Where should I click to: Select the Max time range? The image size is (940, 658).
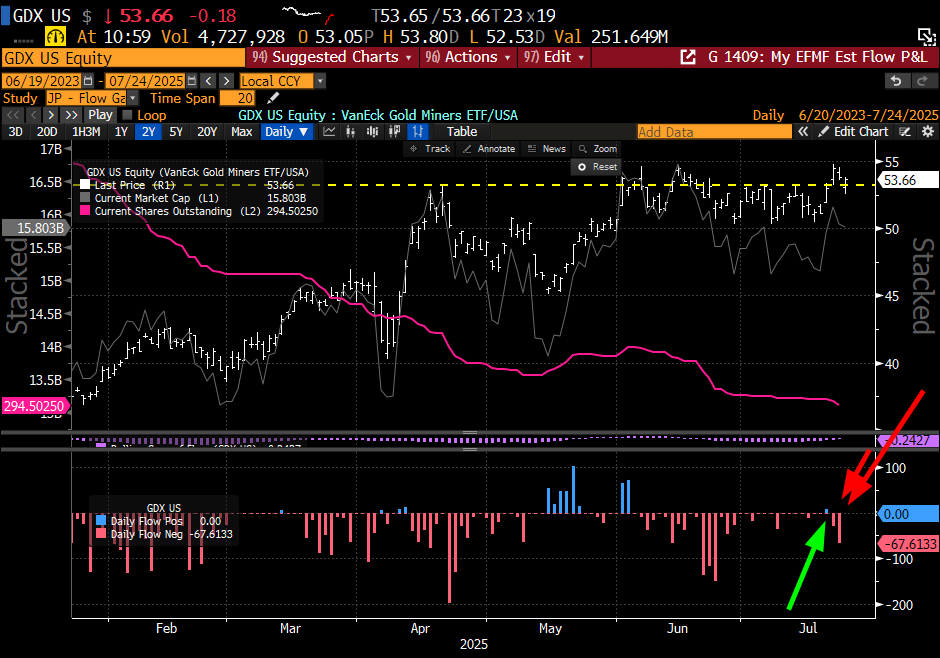point(242,132)
